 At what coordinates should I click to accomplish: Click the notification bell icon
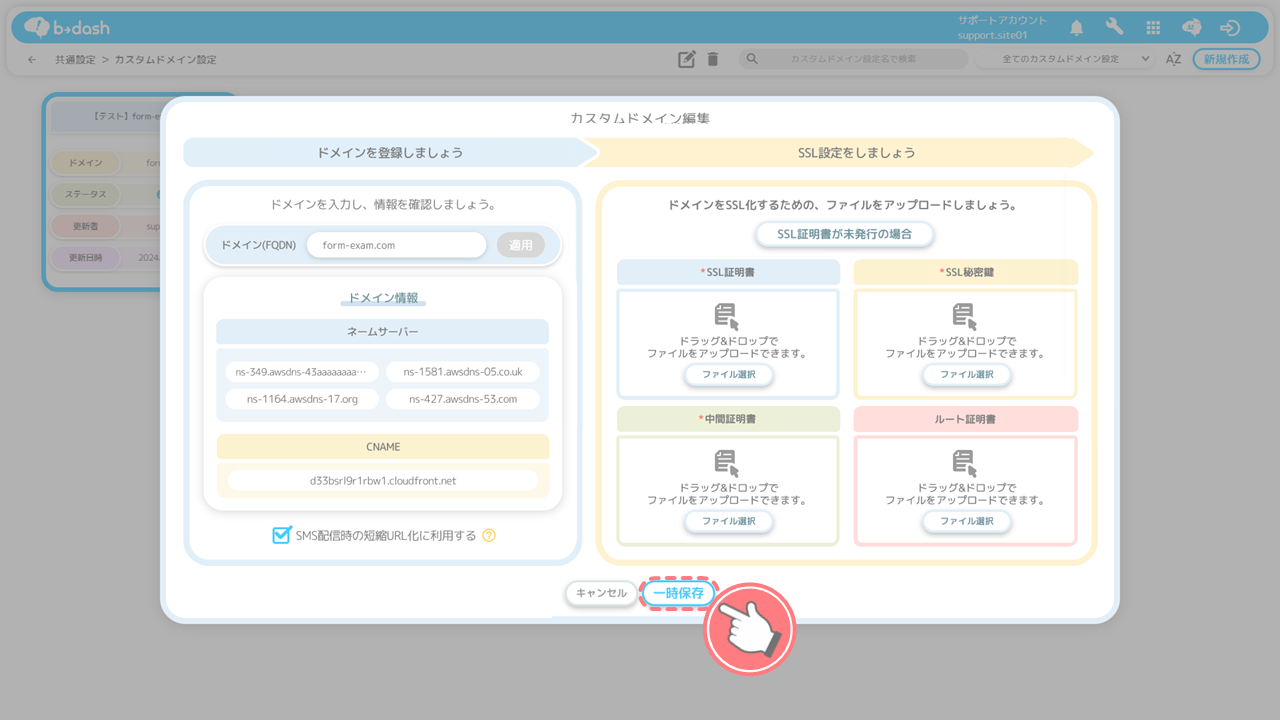click(1077, 28)
